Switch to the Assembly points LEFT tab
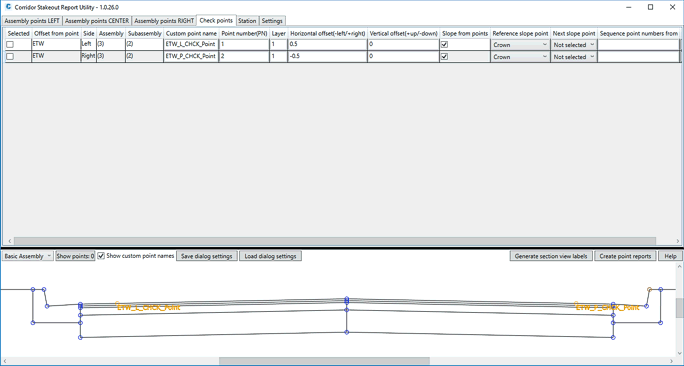The height and width of the screenshot is (366, 684). click(x=32, y=21)
